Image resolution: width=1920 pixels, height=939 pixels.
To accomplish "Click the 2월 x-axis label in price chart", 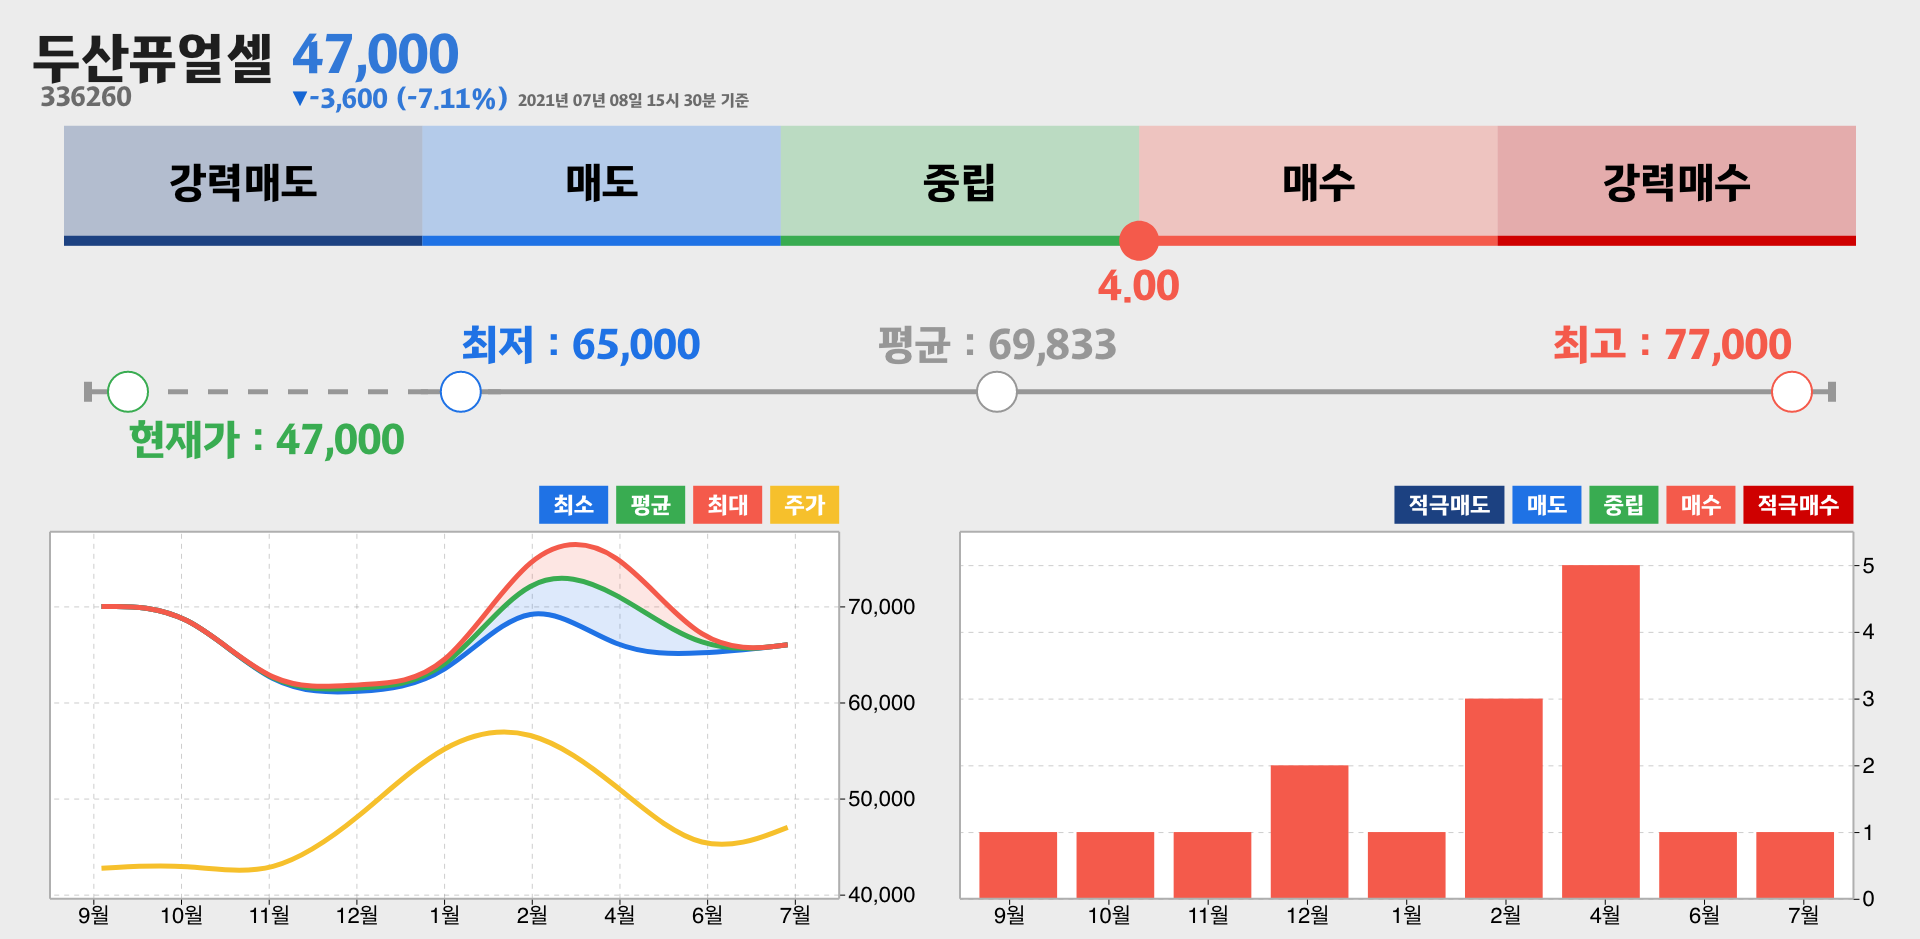I will coord(532,915).
